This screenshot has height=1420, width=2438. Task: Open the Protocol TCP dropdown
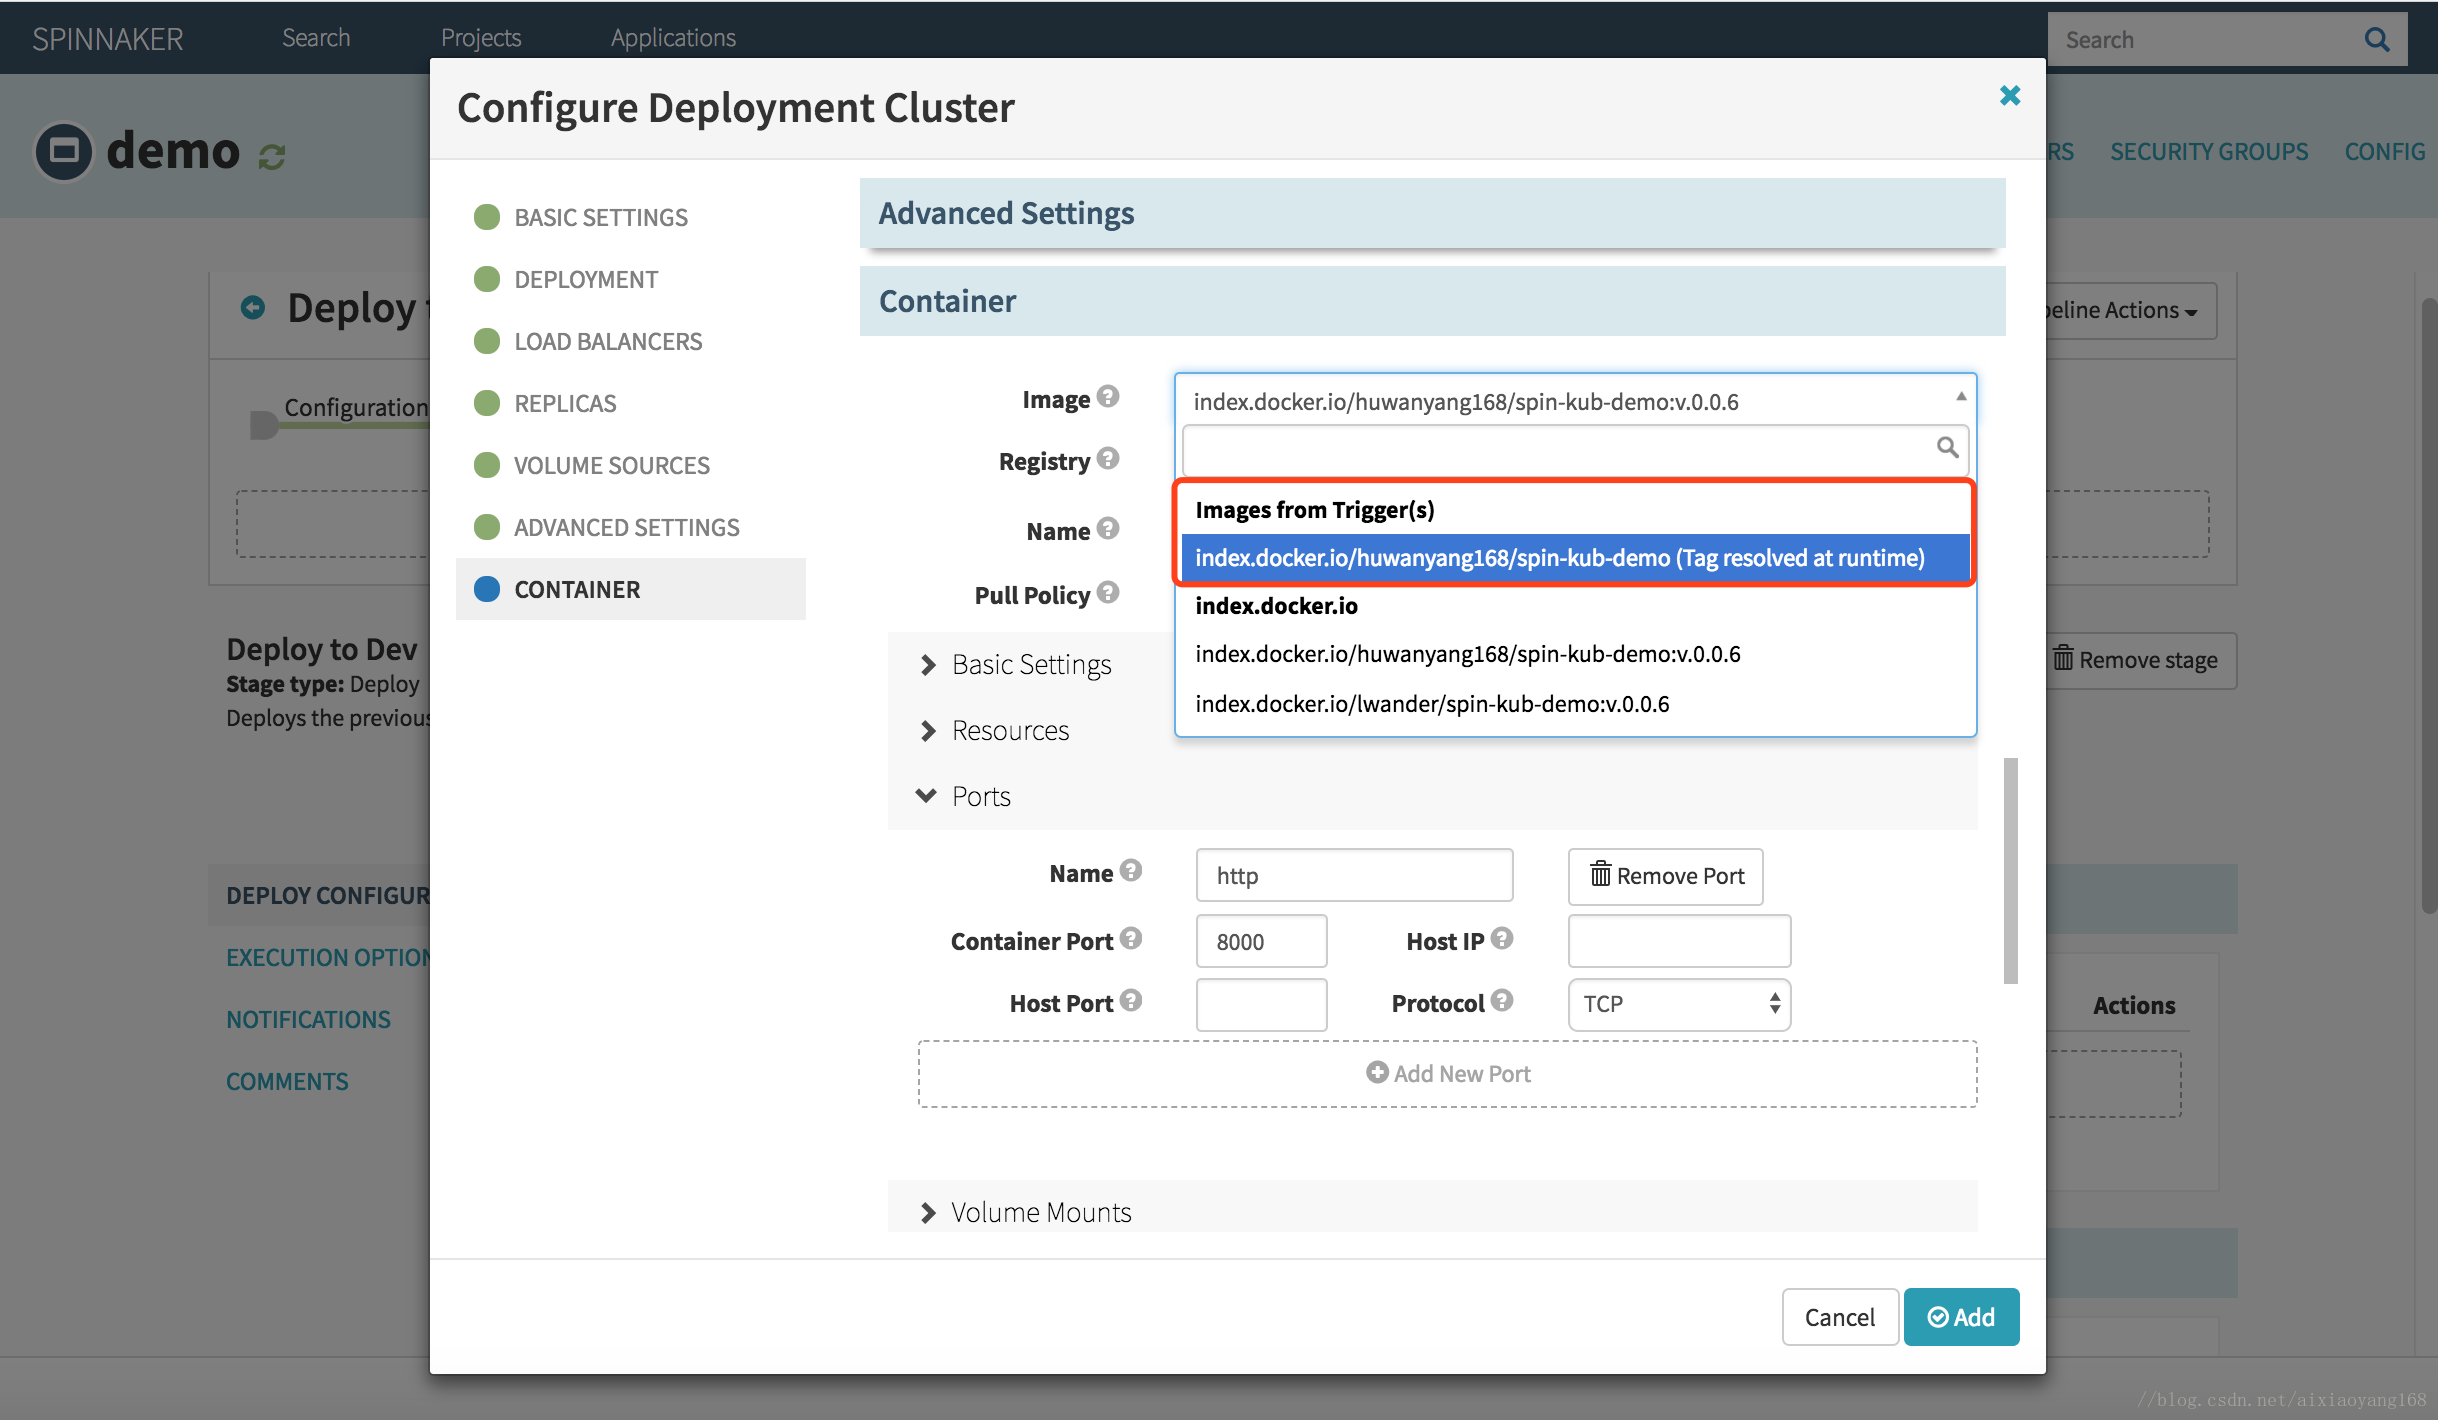[x=1679, y=1004]
